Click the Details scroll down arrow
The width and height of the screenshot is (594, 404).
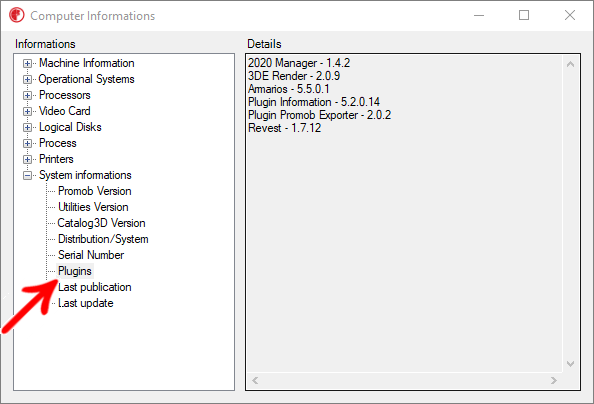pos(571,364)
